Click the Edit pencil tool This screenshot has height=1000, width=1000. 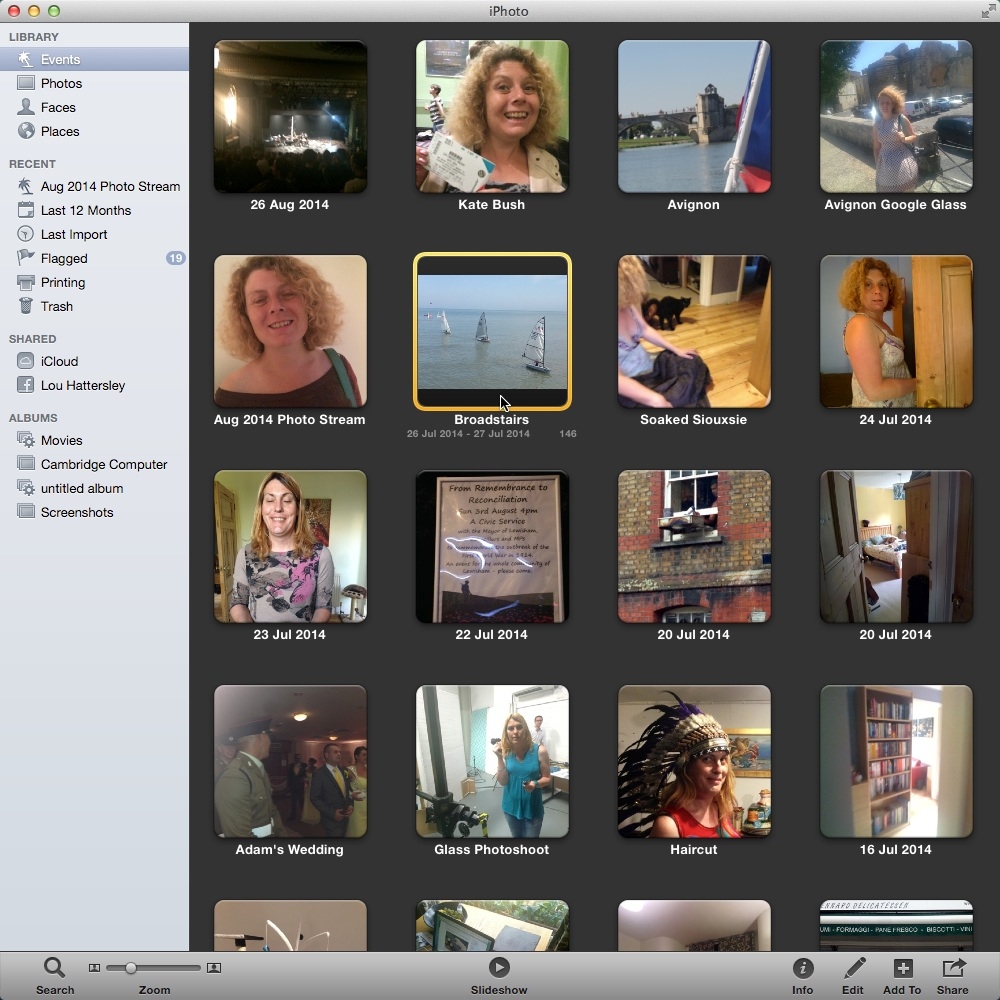click(x=853, y=968)
